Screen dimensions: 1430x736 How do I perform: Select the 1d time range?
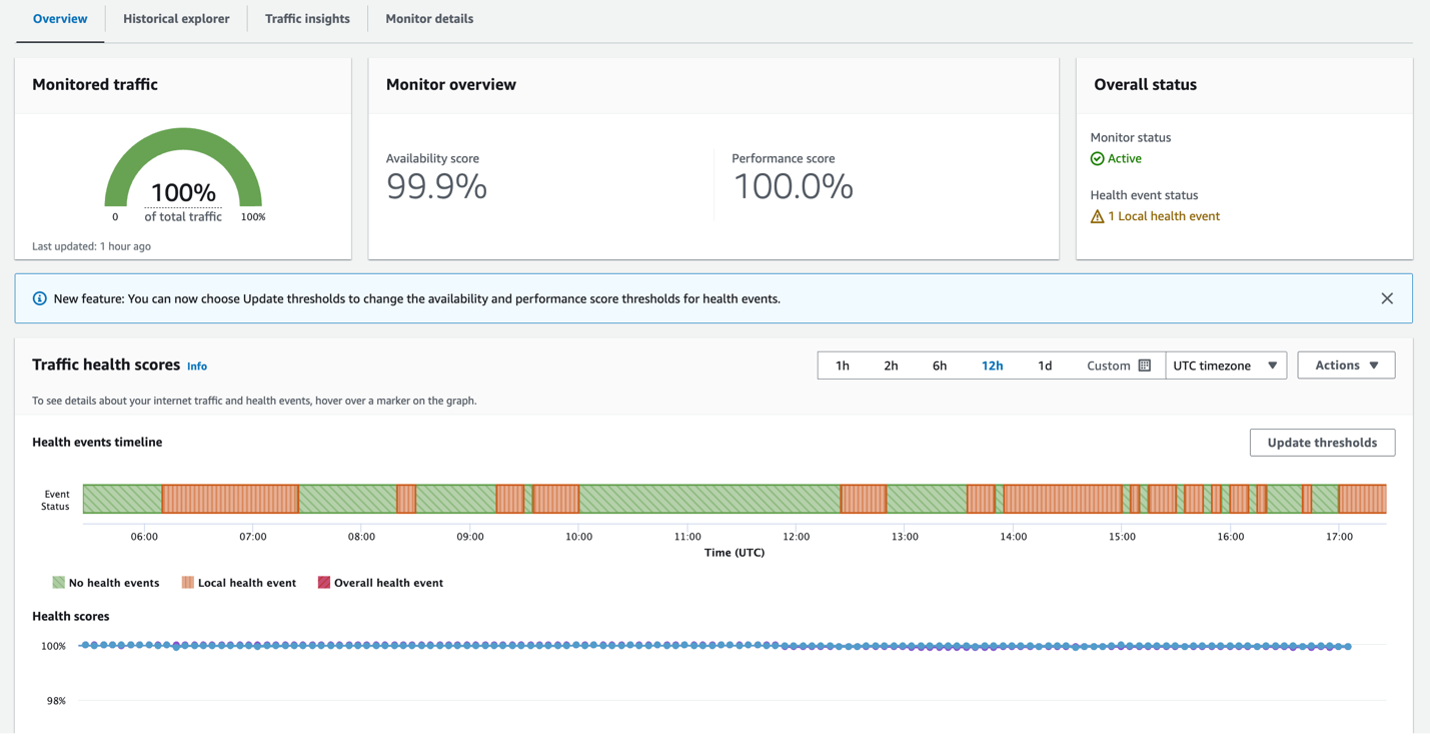pyautogui.click(x=1045, y=365)
